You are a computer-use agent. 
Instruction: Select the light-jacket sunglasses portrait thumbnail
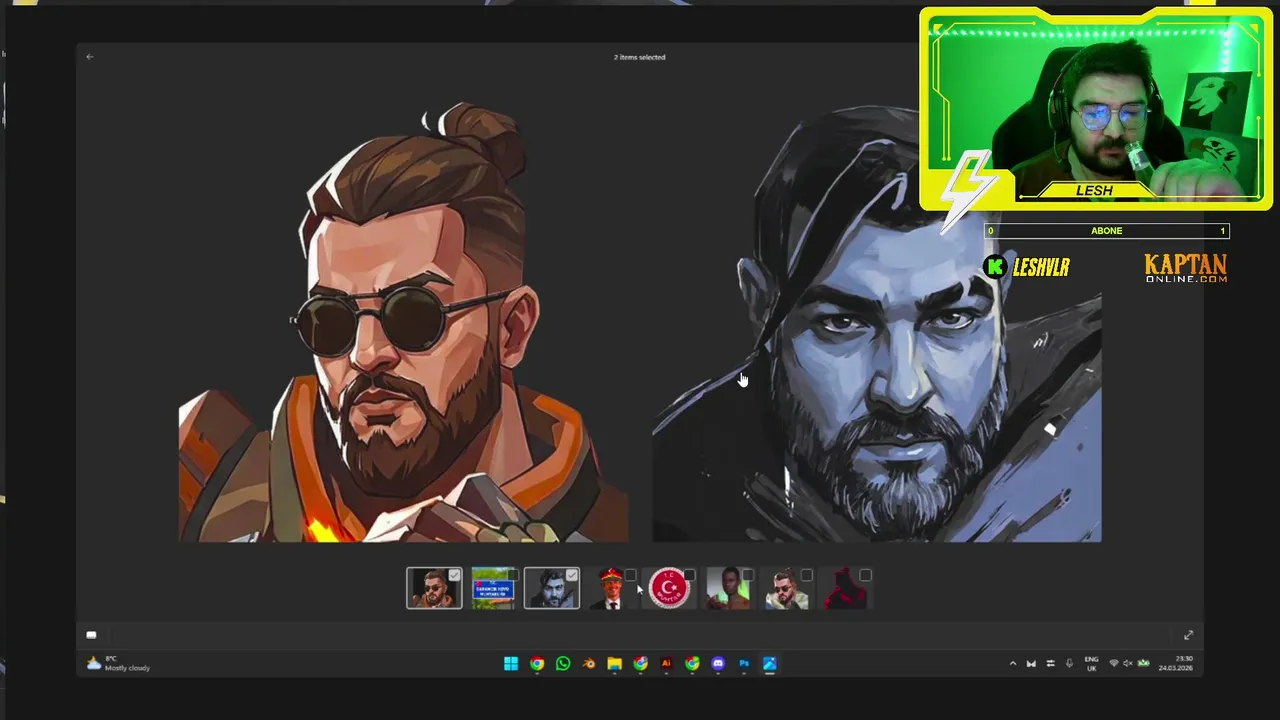pyautogui.click(x=787, y=589)
